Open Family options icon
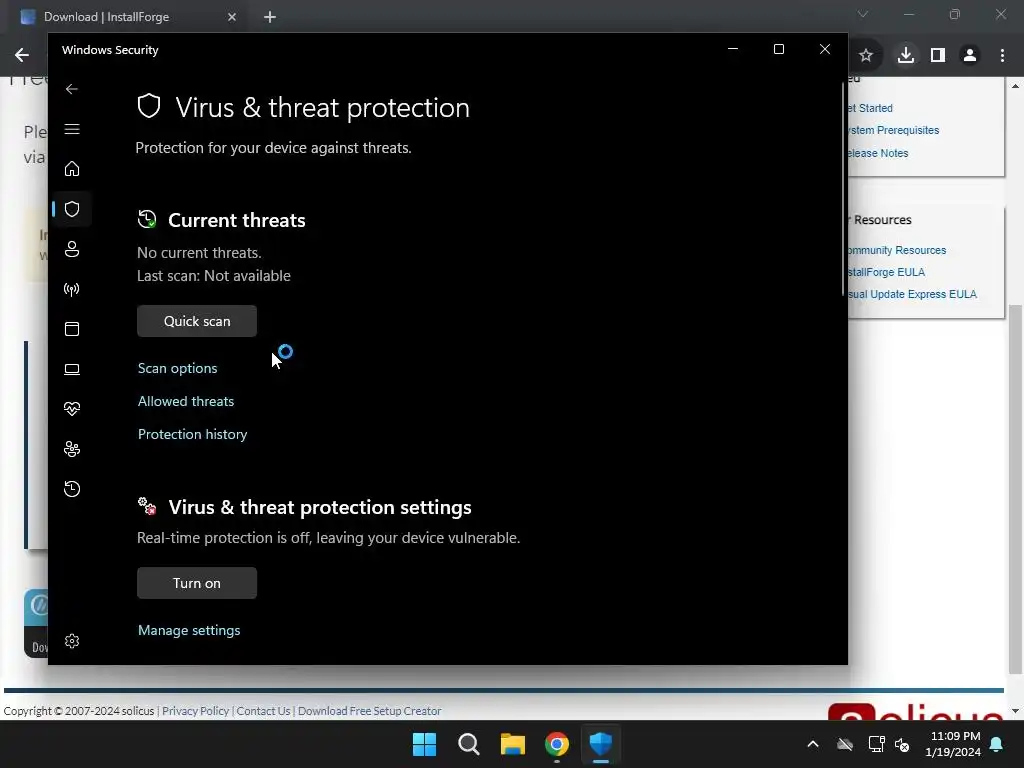 (72, 449)
